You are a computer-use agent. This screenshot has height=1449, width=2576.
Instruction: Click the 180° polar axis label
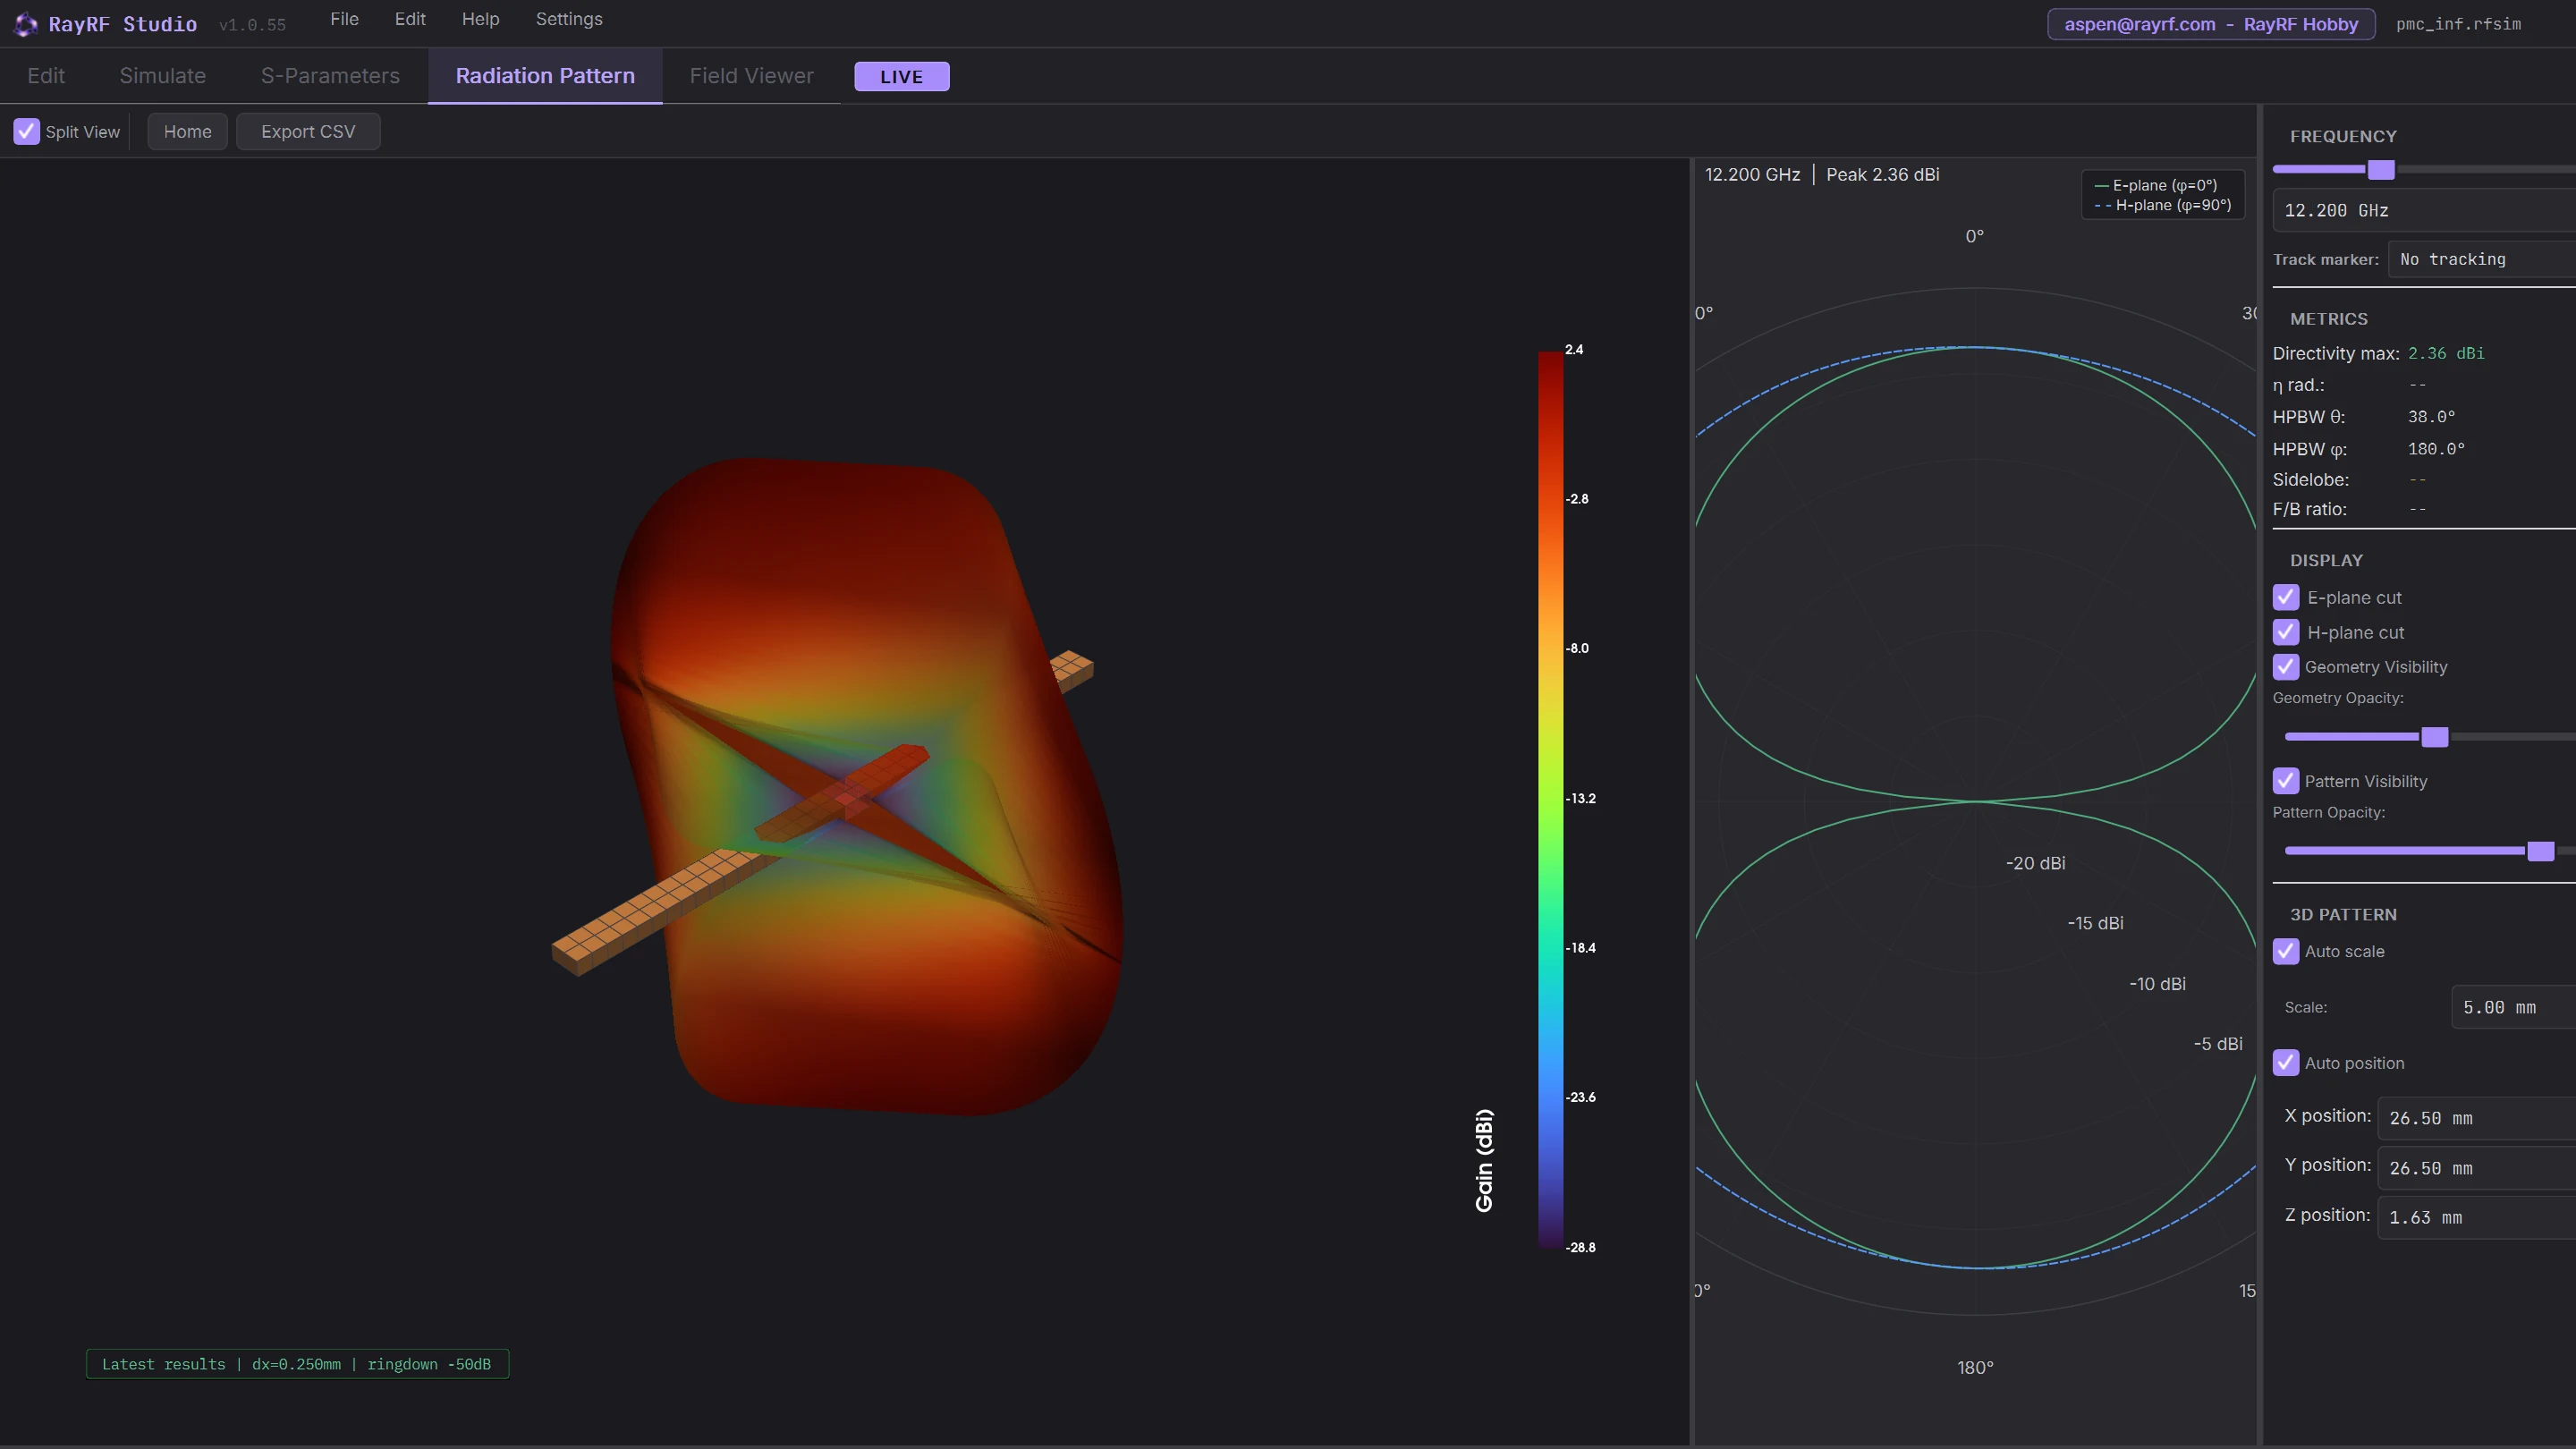tap(1975, 1367)
